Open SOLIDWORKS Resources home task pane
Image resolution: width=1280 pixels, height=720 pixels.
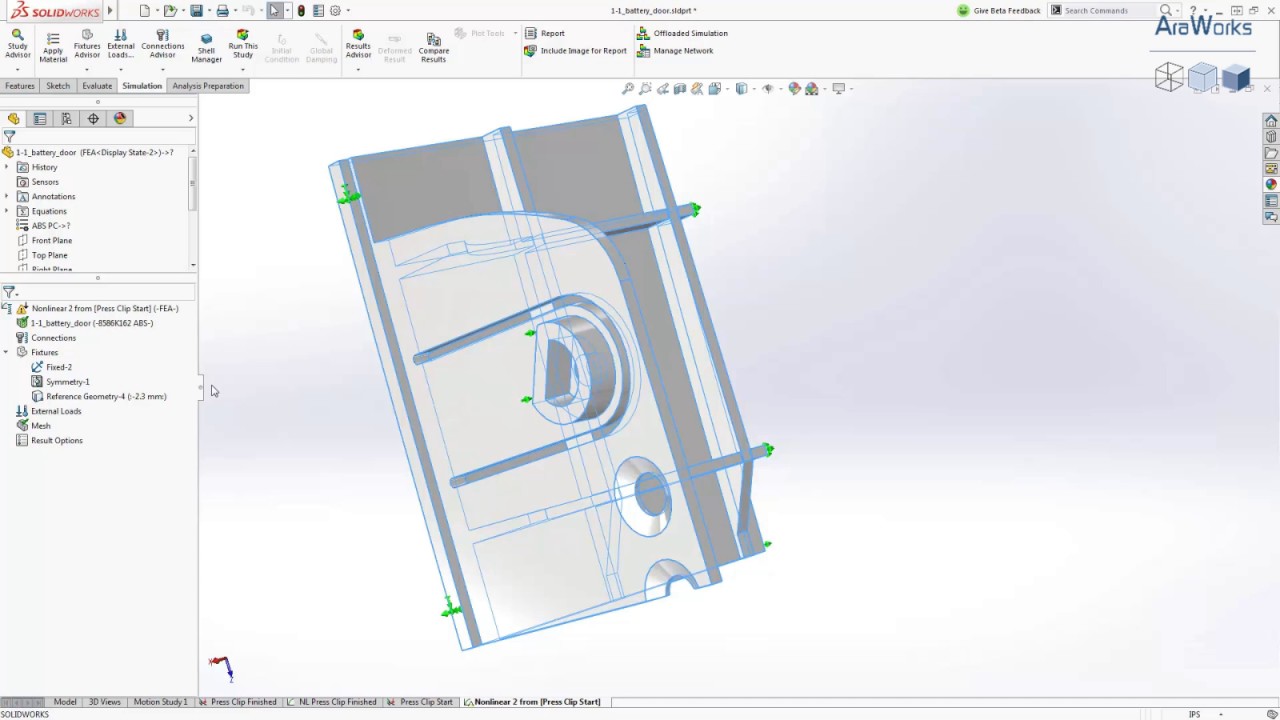tap(1271, 121)
